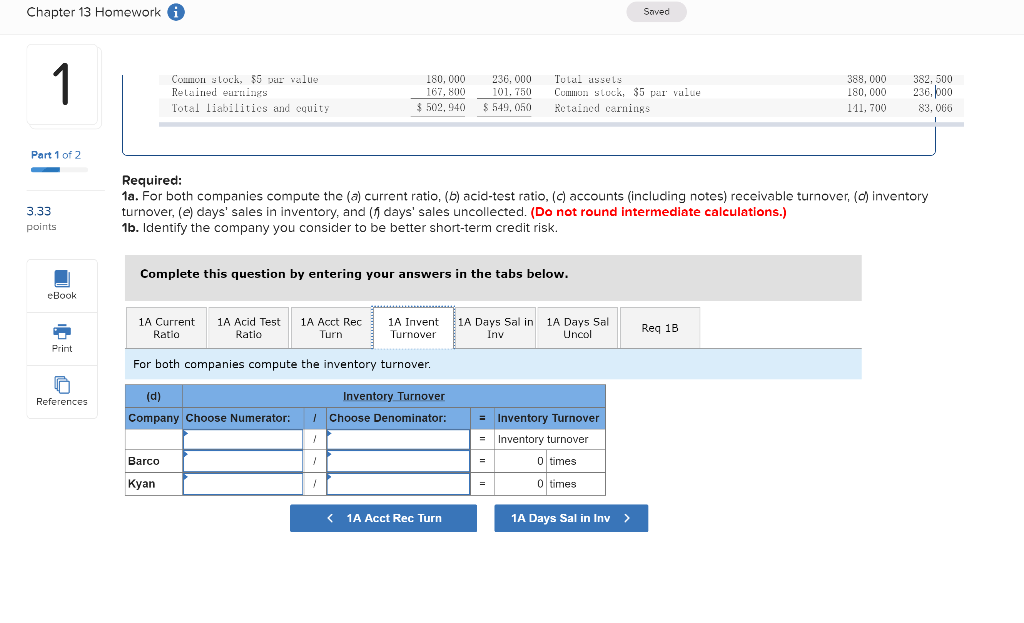The image size is (1024, 623).
Task: Select the 1A Invent Turnover tab
Action: [413, 328]
